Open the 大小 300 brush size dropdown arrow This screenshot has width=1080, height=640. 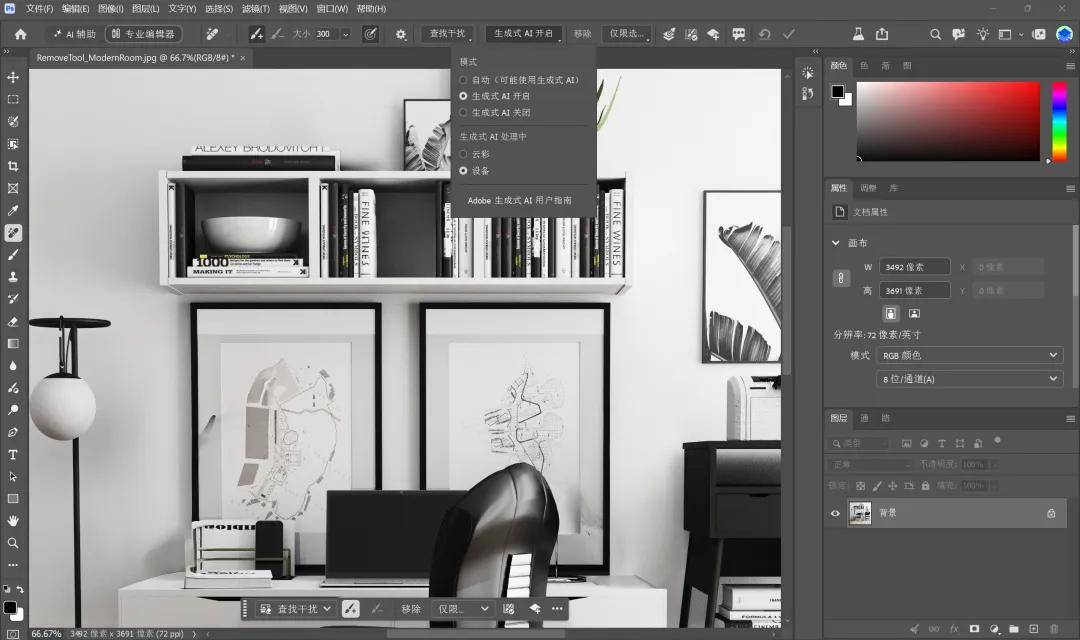(x=346, y=34)
